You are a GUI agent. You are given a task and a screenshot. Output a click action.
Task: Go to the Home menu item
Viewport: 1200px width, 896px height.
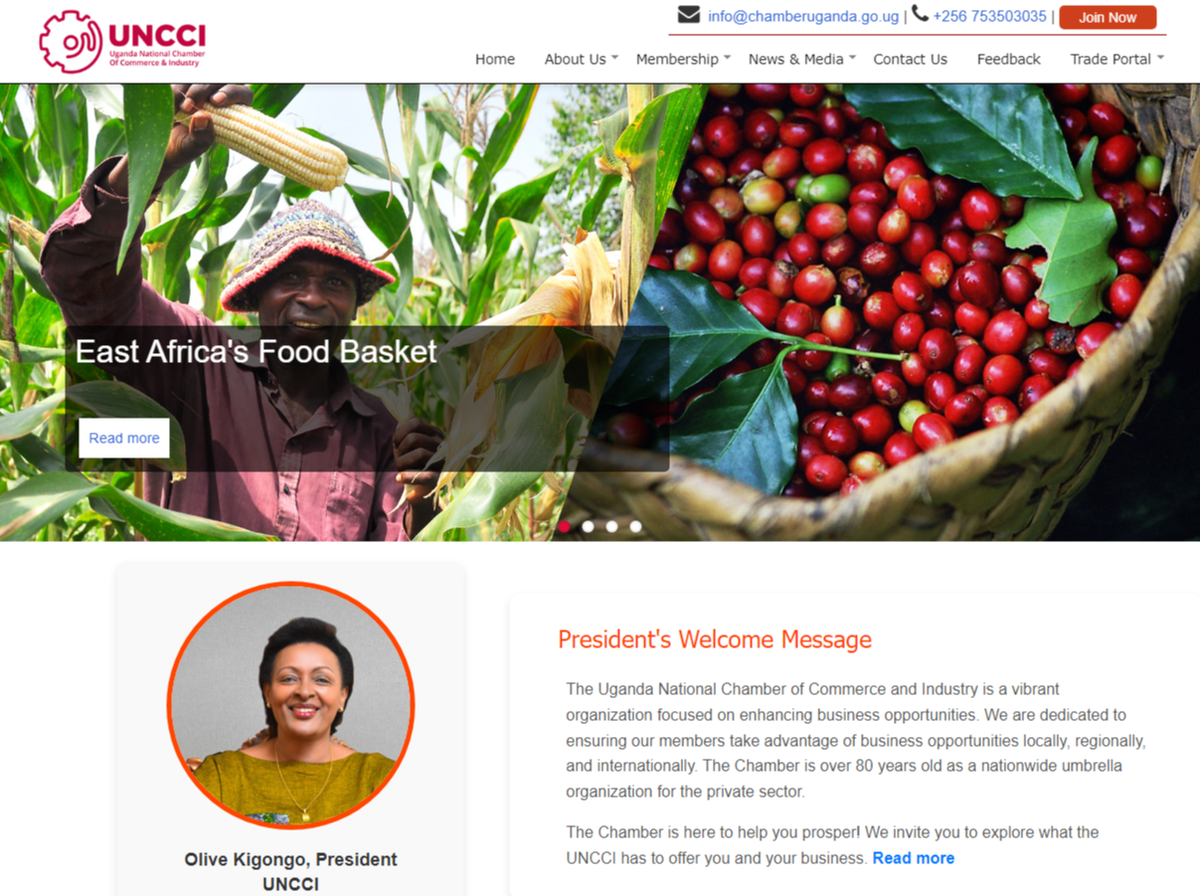pyautogui.click(x=495, y=59)
